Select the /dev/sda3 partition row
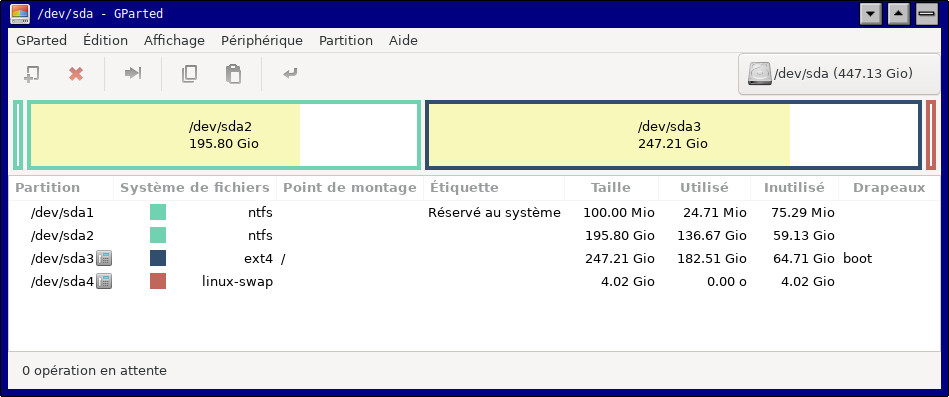The height and width of the screenshot is (397, 949). pyautogui.click(x=474, y=258)
